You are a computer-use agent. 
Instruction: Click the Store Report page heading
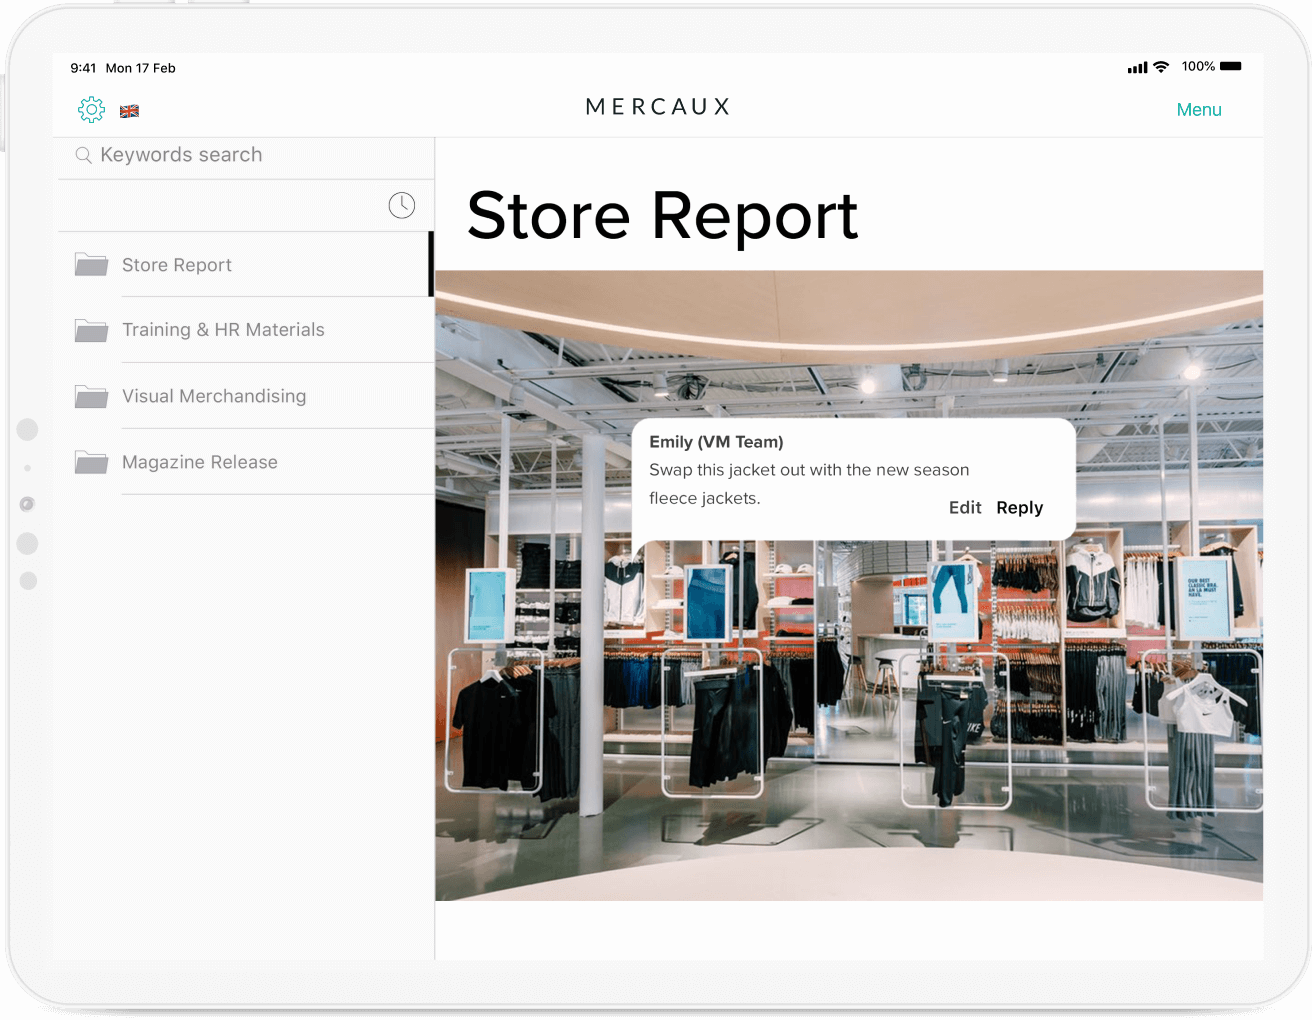pyautogui.click(x=662, y=216)
